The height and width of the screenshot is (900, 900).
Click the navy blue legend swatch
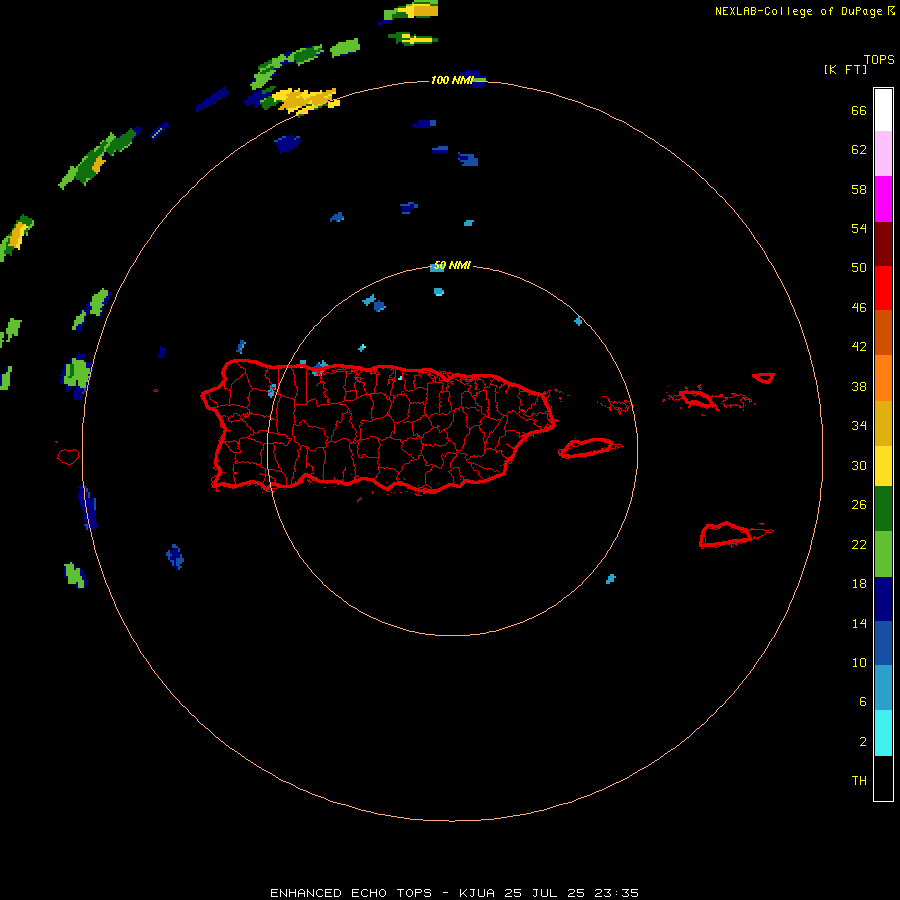coord(883,599)
